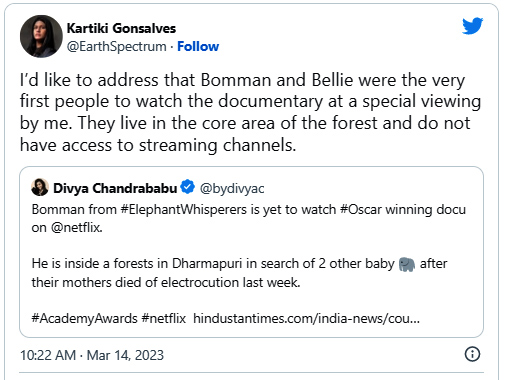Follow the @EarthSpectrum account

pyautogui.click(x=198, y=46)
